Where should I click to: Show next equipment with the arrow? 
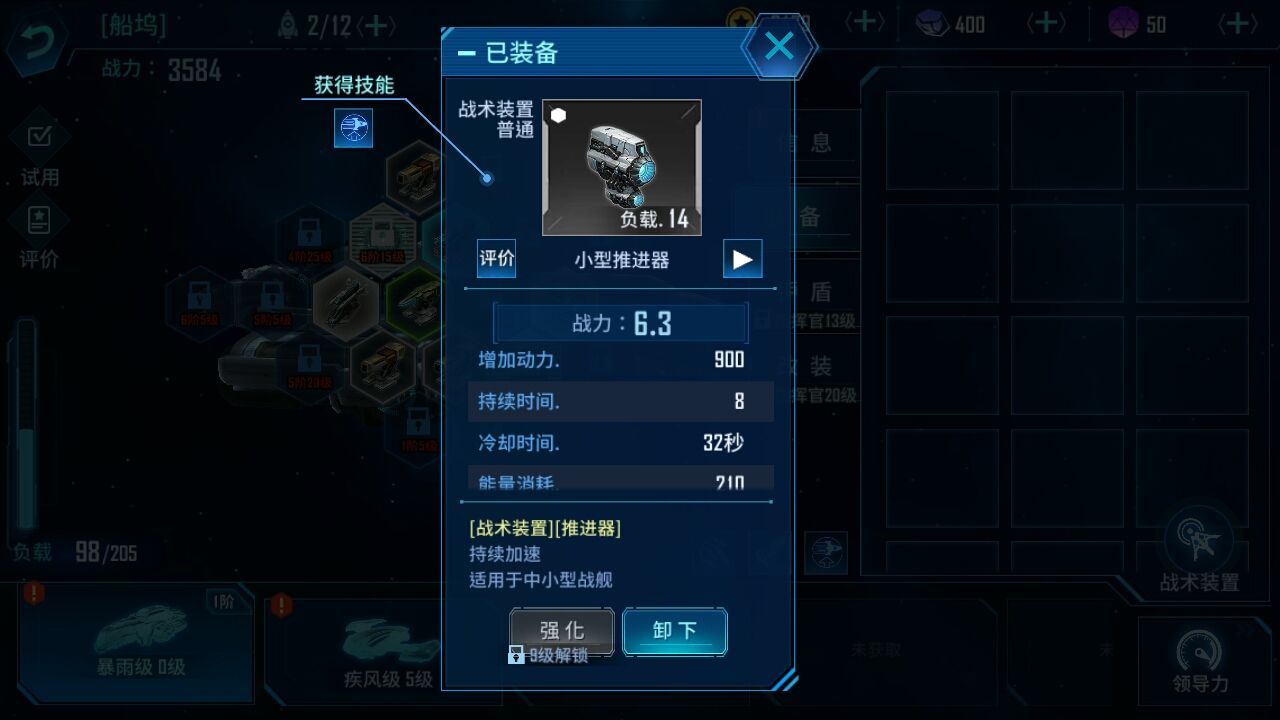(x=742, y=259)
